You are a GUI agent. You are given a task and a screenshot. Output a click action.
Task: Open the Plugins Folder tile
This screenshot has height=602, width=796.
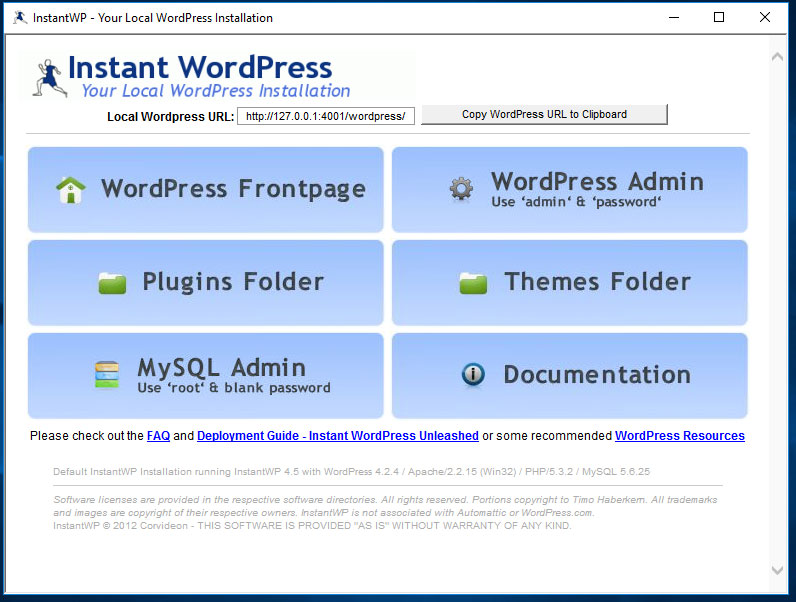206,283
